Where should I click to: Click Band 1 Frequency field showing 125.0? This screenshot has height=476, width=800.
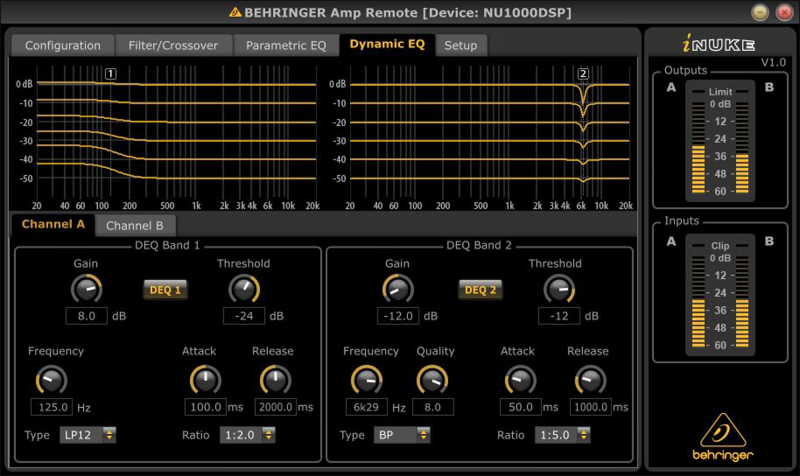pos(51,407)
